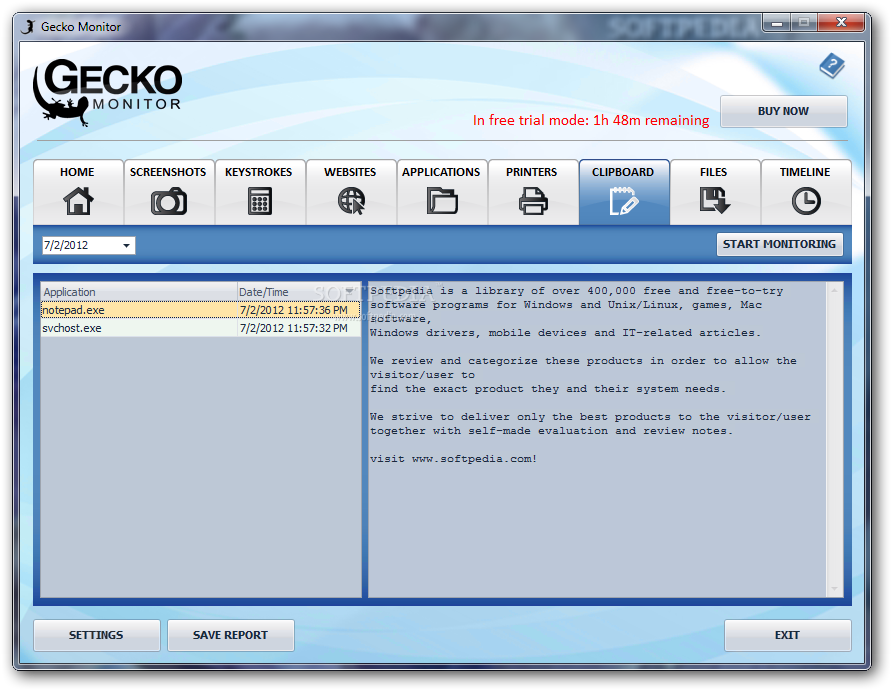Open the SCREENSHOTS tab label
The image size is (892, 691).
(x=168, y=172)
